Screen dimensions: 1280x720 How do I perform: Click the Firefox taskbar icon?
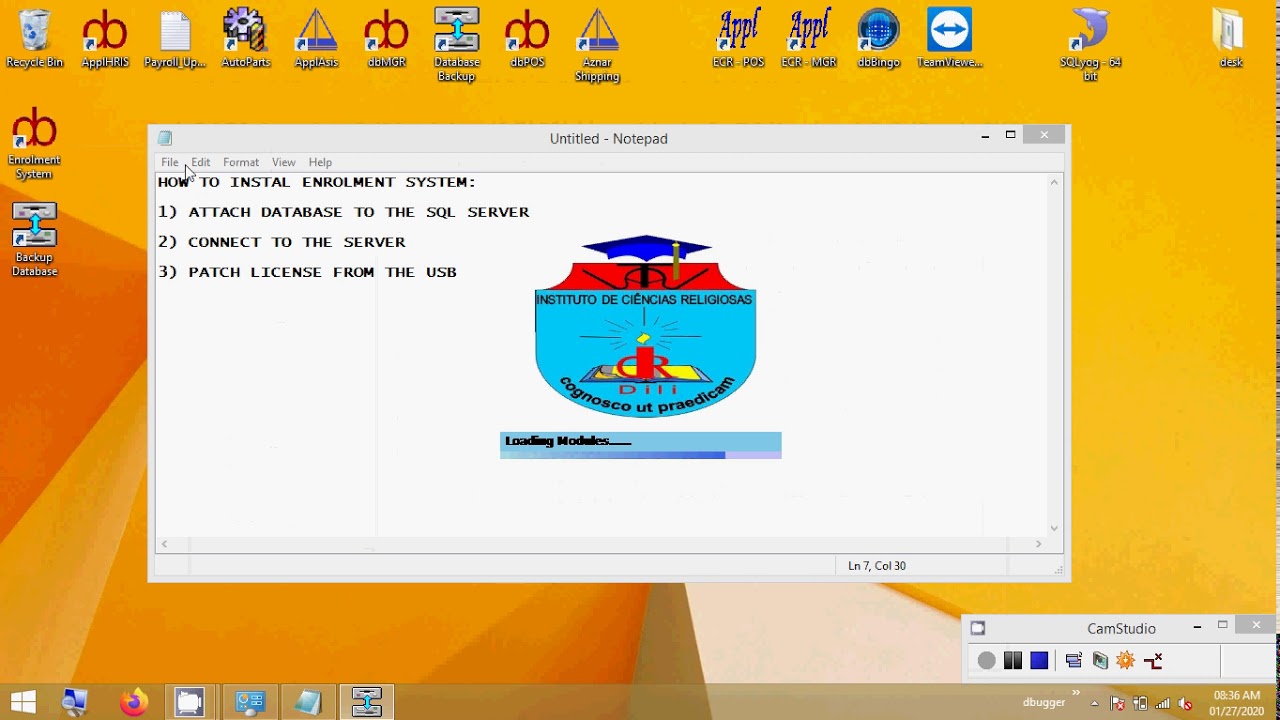pyautogui.click(x=133, y=702)
